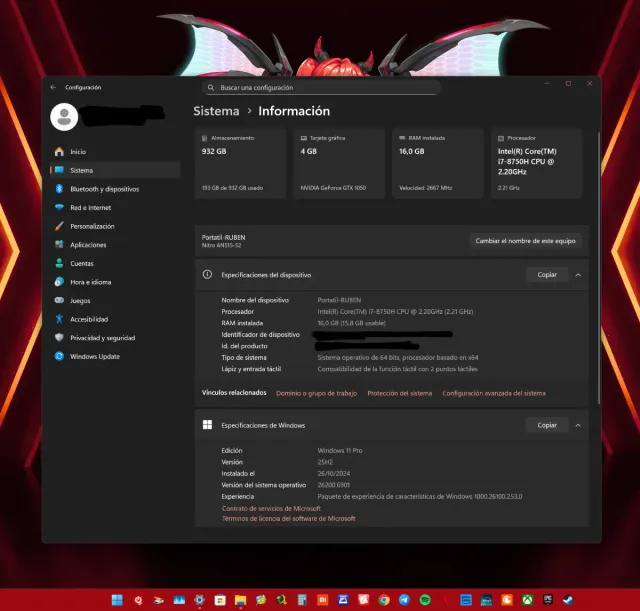The width and height of the screenshot is (640, 611).
Task: Click Sistema in the breadcrumb
Action: [216, 111]
